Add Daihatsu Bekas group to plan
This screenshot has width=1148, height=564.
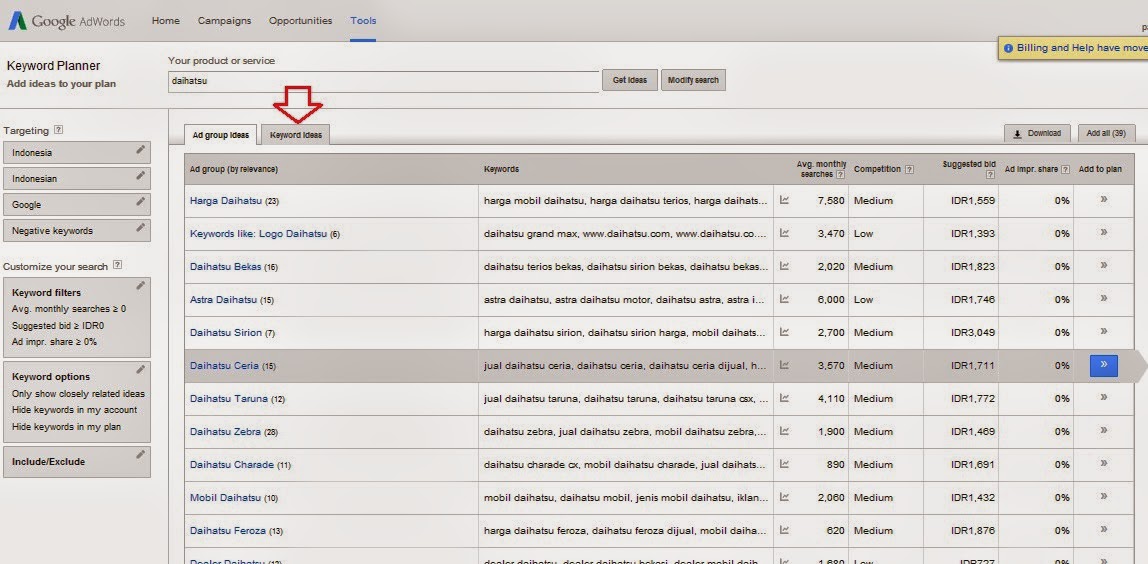(x=1103, y=265)
